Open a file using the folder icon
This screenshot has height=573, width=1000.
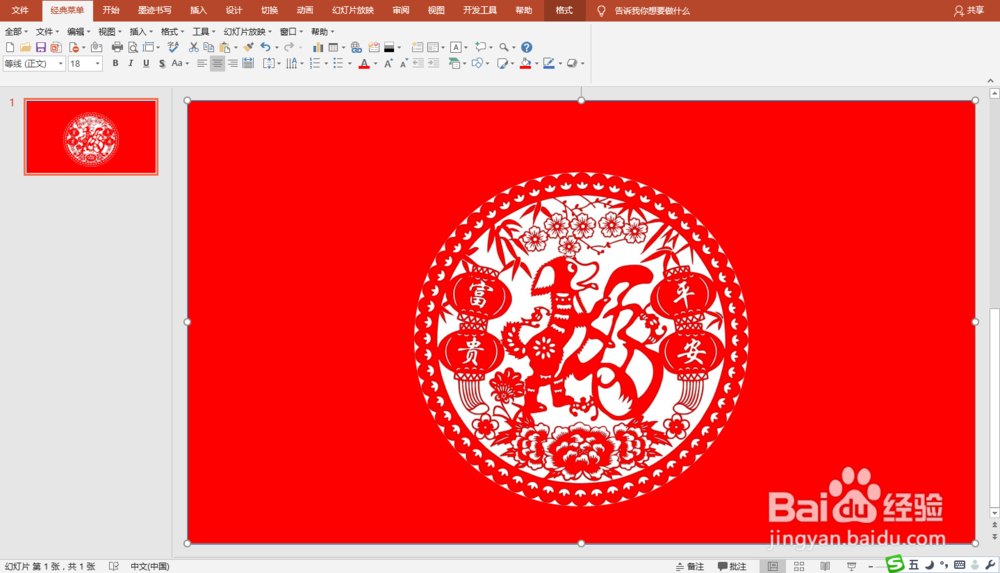[25, 47]
